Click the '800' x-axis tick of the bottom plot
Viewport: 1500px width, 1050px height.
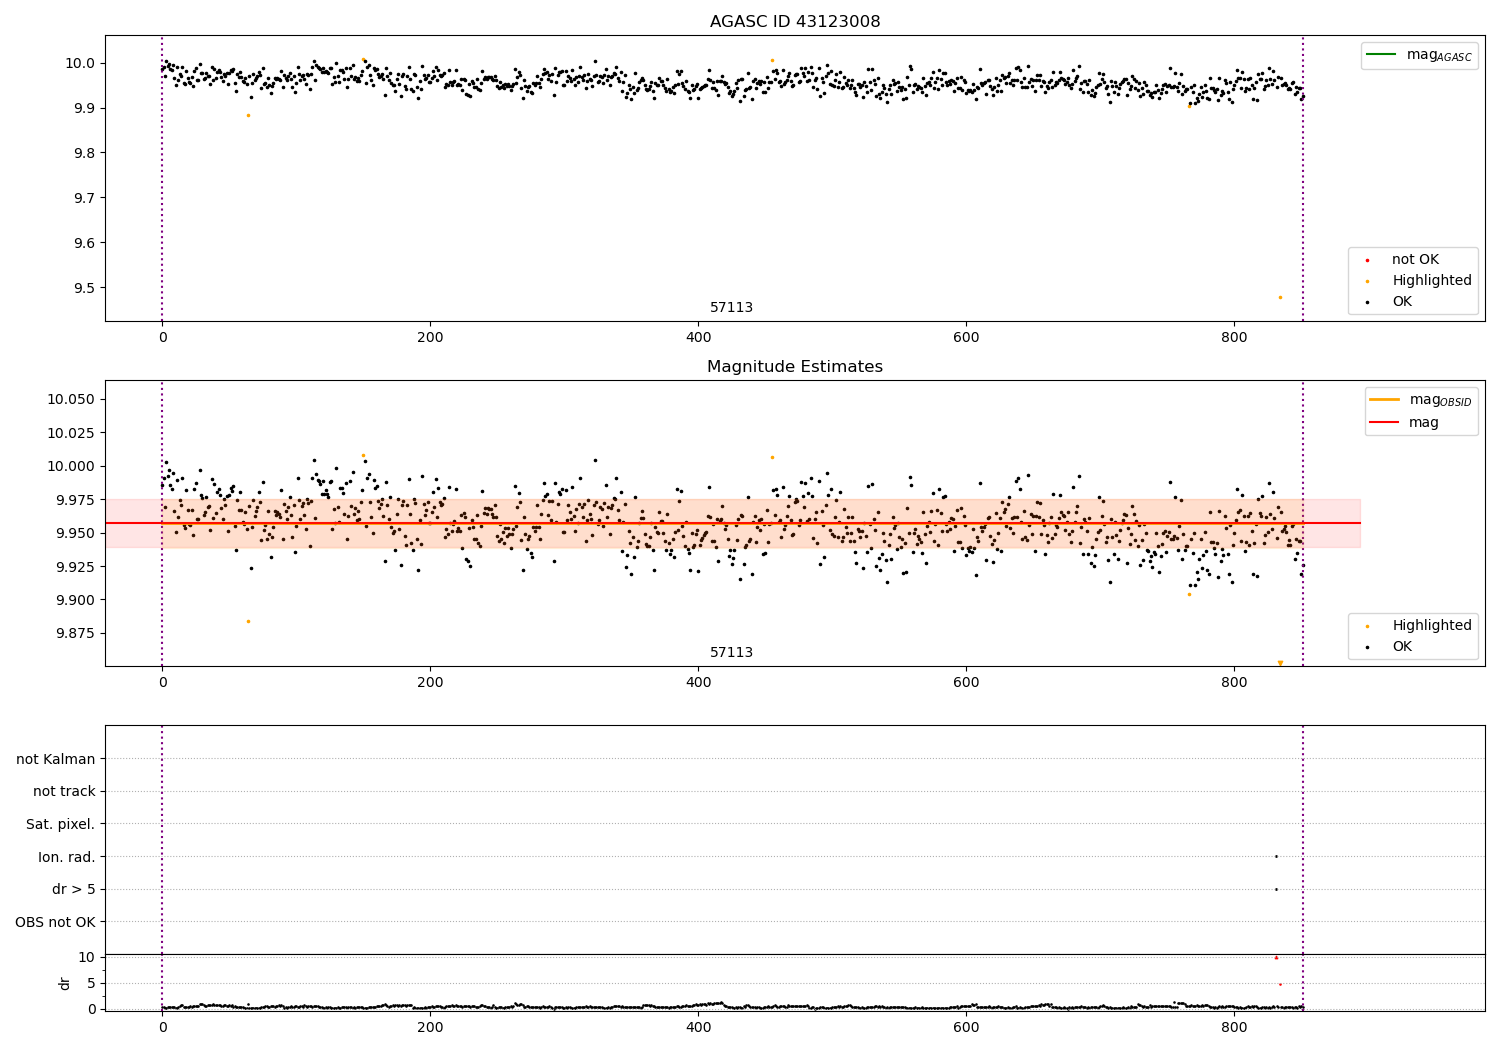pyautogui.click(x=1234, y=1027)
